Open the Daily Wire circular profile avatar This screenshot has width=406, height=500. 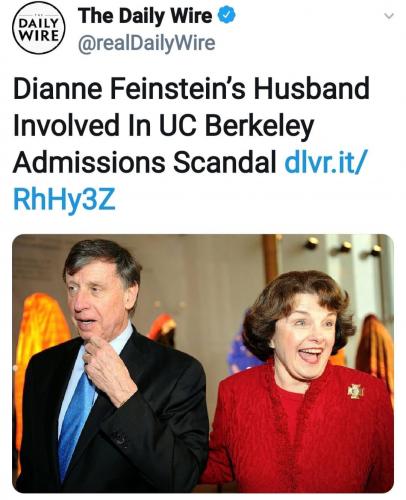tap(38, 28)
